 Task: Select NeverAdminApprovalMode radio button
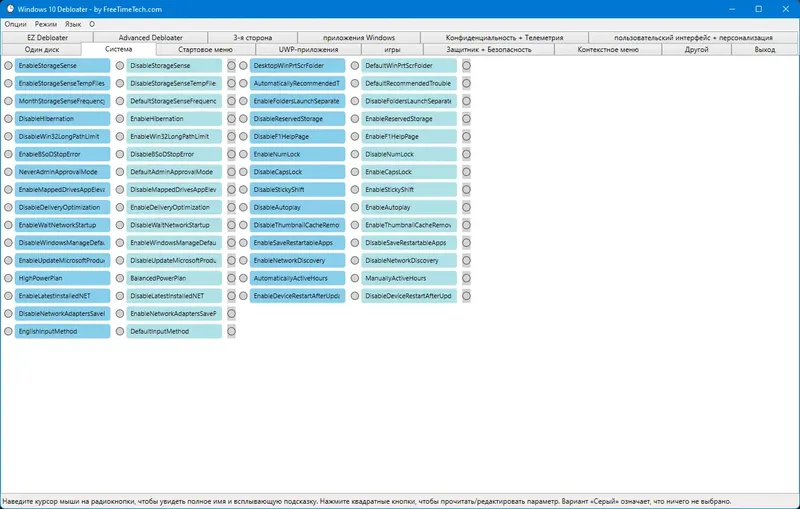(x=8, y=172)
